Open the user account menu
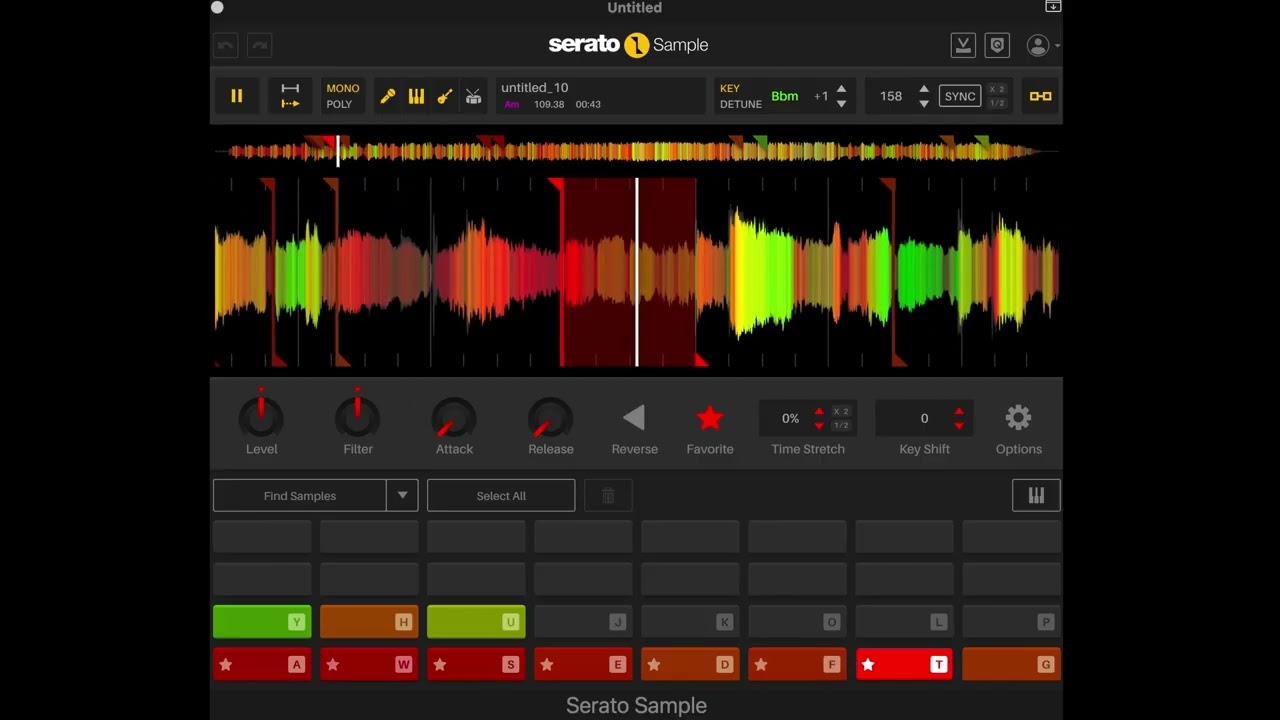The height and width of the screenshot is (720, 1280). point(1041,45)
